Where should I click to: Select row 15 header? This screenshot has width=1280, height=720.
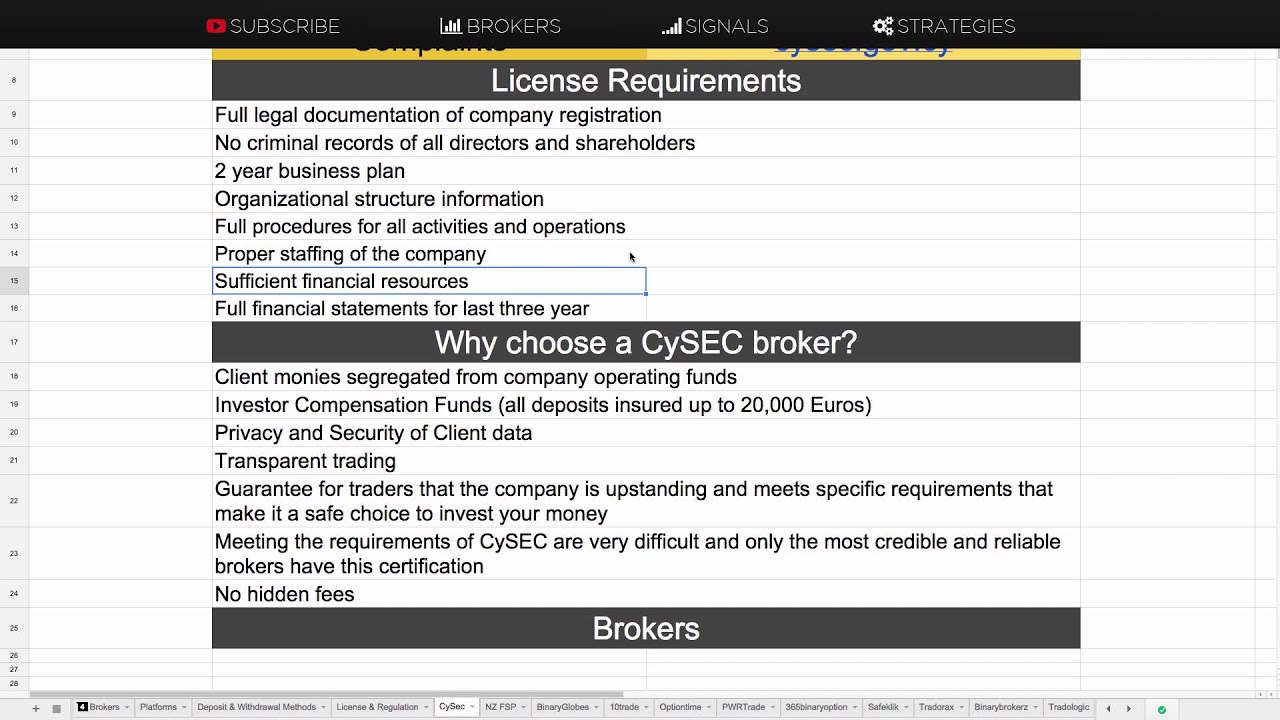[14, 281]
